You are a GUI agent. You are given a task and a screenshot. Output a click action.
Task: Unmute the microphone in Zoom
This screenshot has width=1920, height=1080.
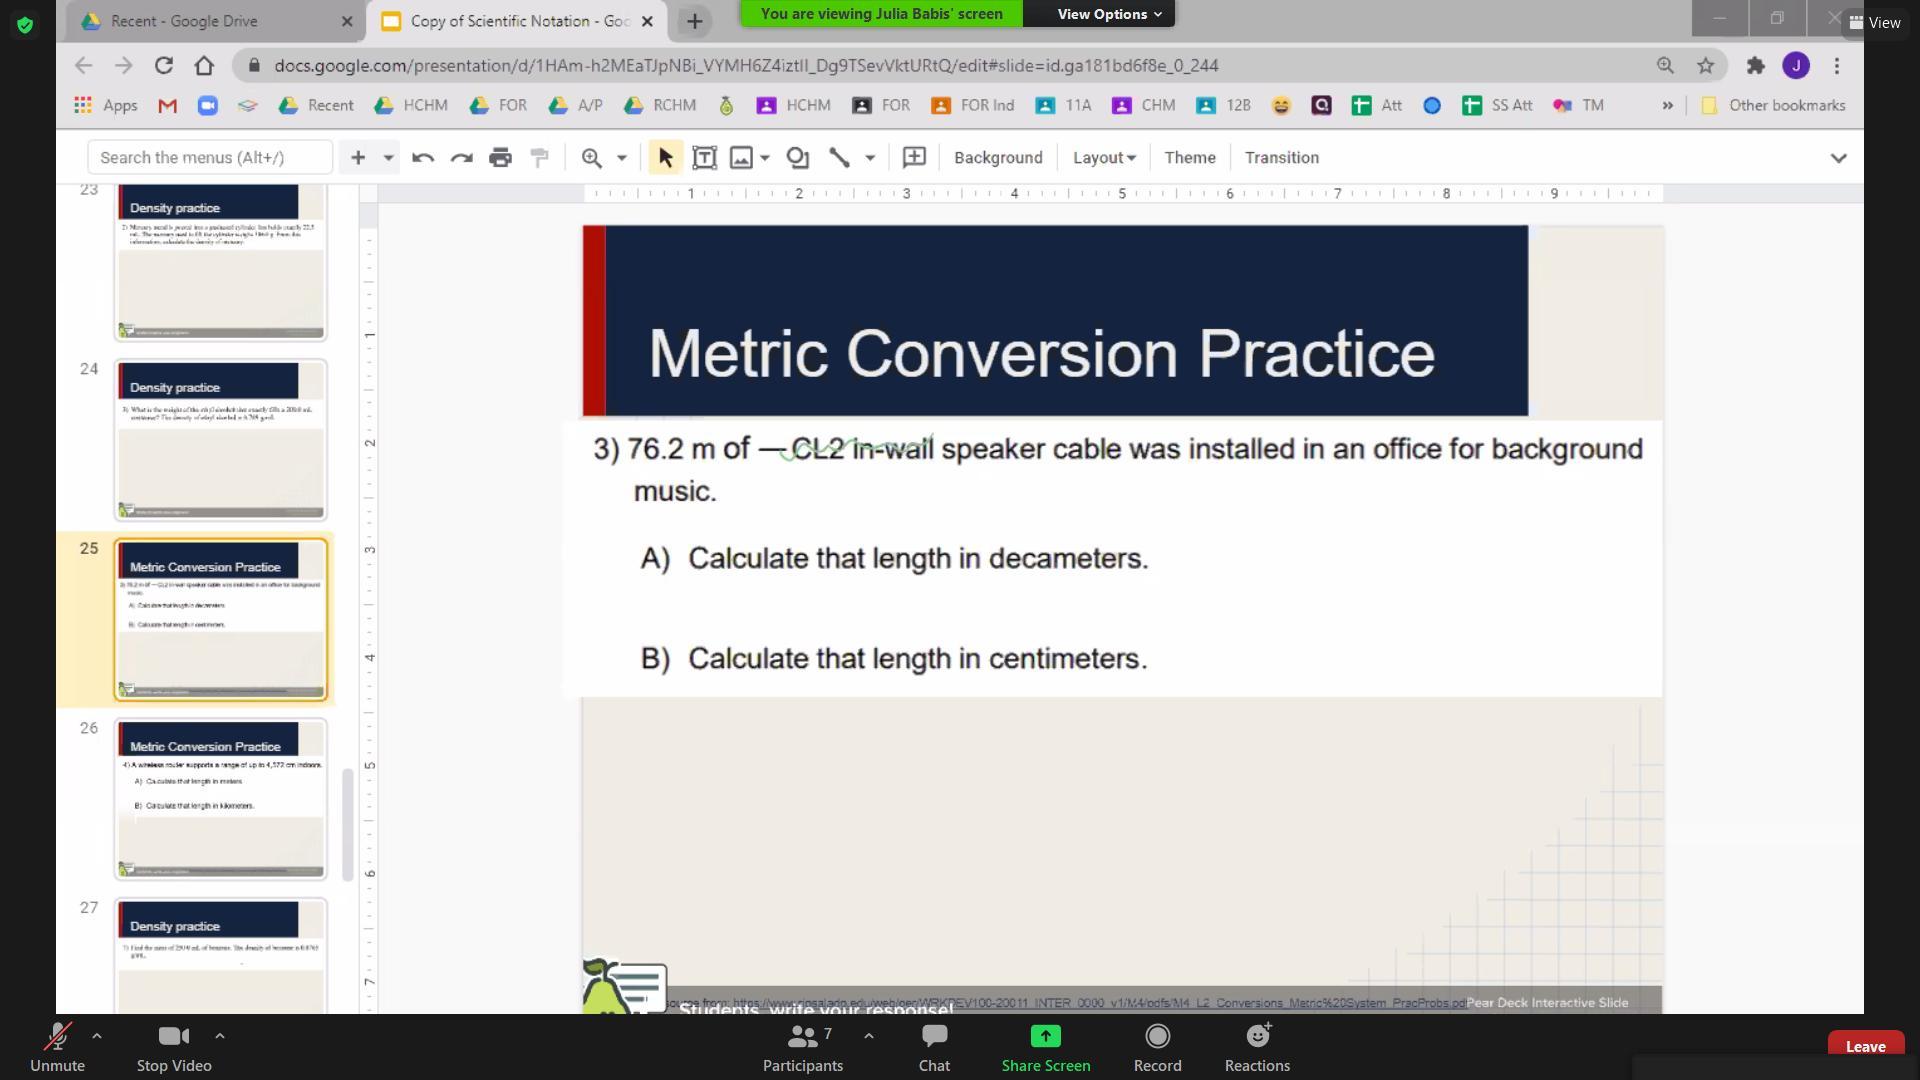coord(57,1046)
